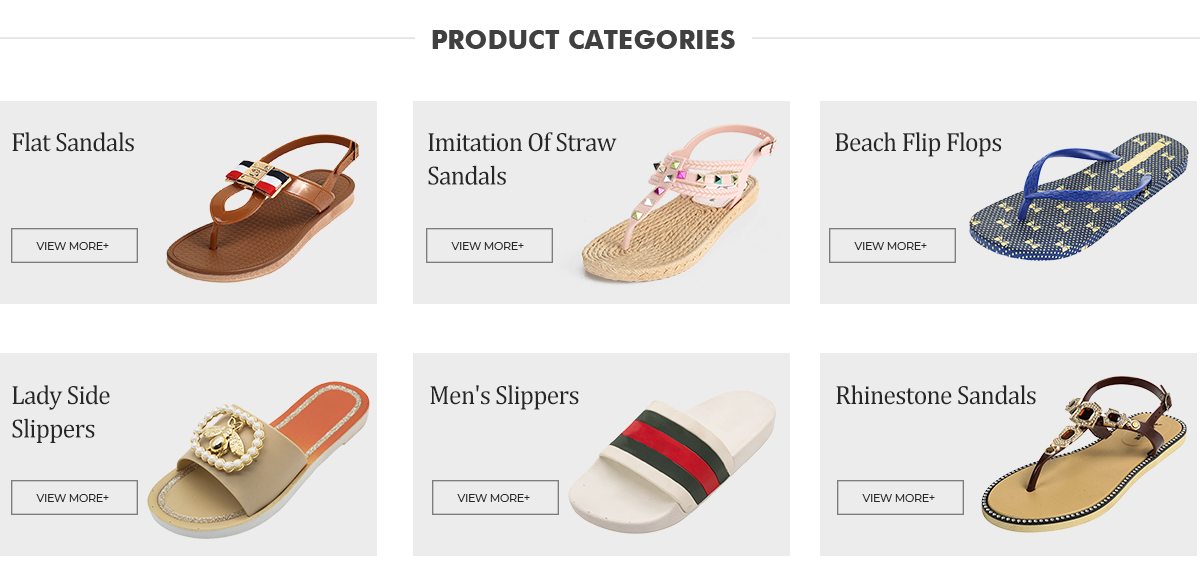Open the Rhinestone Sandals title link

[x=936, y=396]
